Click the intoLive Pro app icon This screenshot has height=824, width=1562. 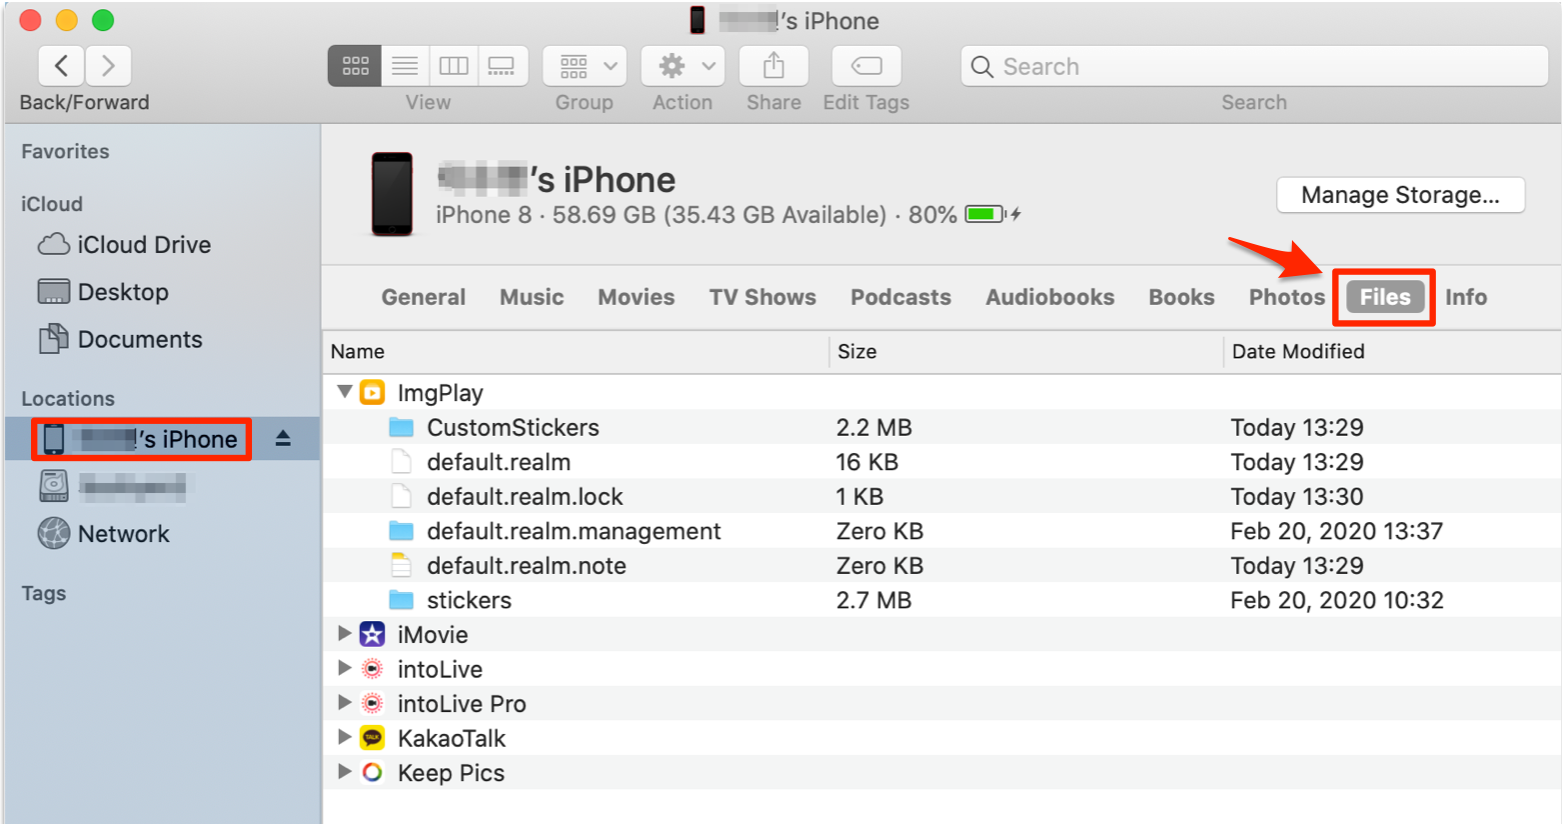tap(372, 703)
